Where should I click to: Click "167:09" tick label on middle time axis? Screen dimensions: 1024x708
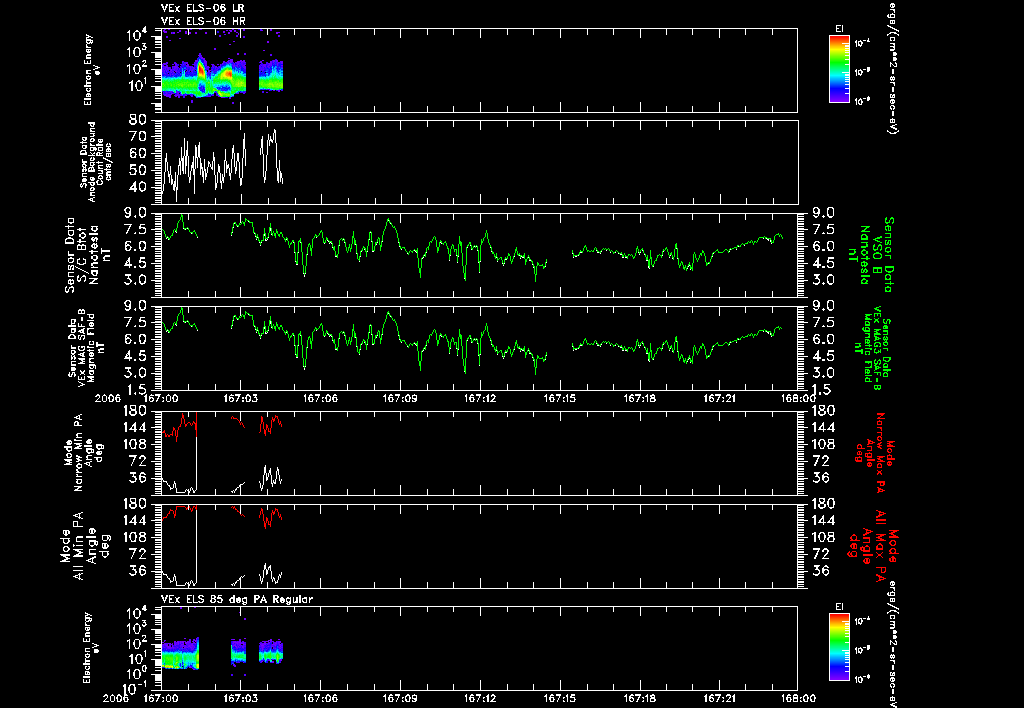tap(400, 398)
